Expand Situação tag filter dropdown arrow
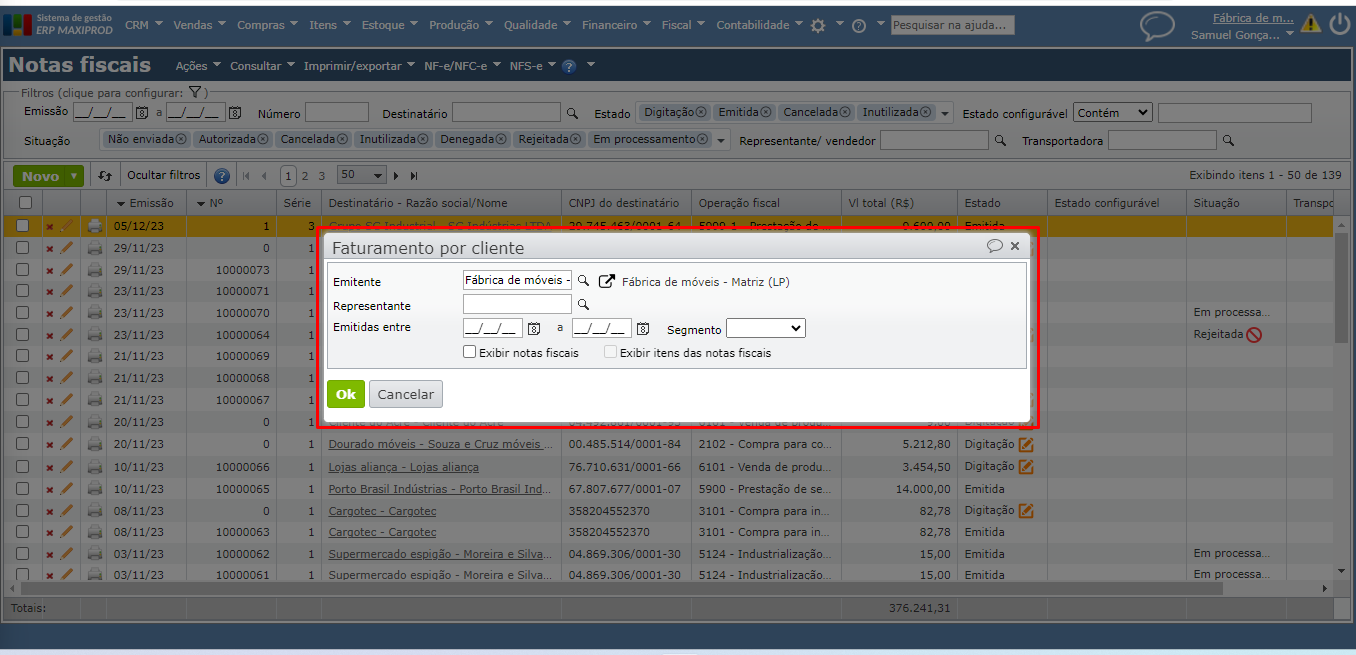The height and width of the screenshot is (655, 1356). [x=722, y=141]
